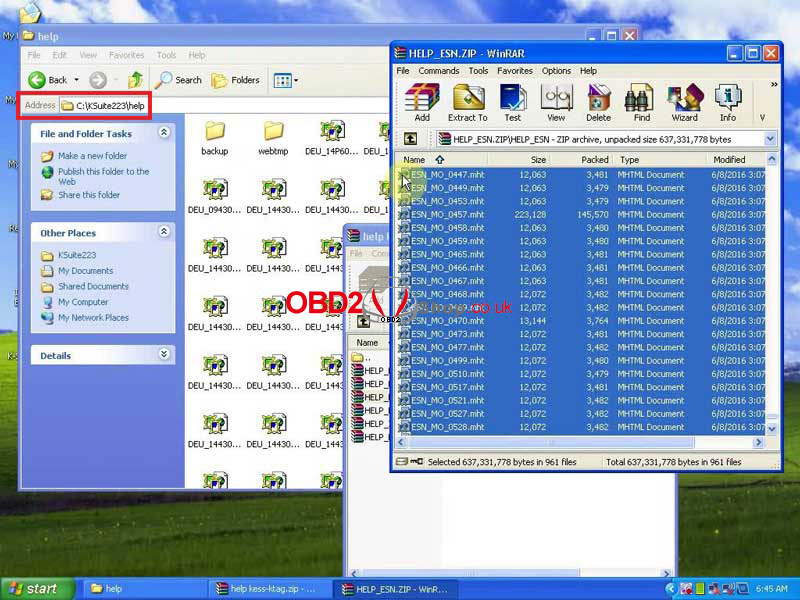Select the webtmp folder in Explorer
800x600 pixels.
(x=273, y=138)
